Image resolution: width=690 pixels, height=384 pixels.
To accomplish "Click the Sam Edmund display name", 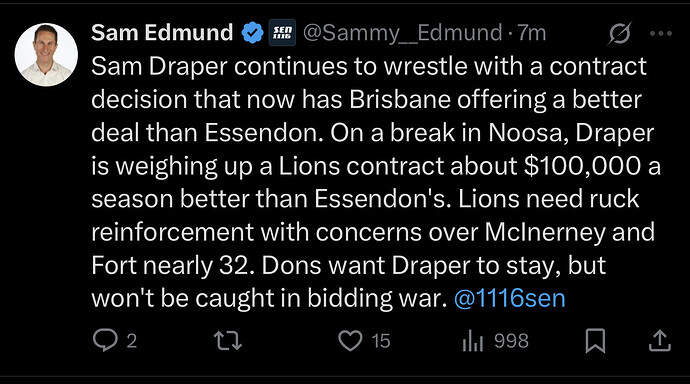I will click(162, 33).
